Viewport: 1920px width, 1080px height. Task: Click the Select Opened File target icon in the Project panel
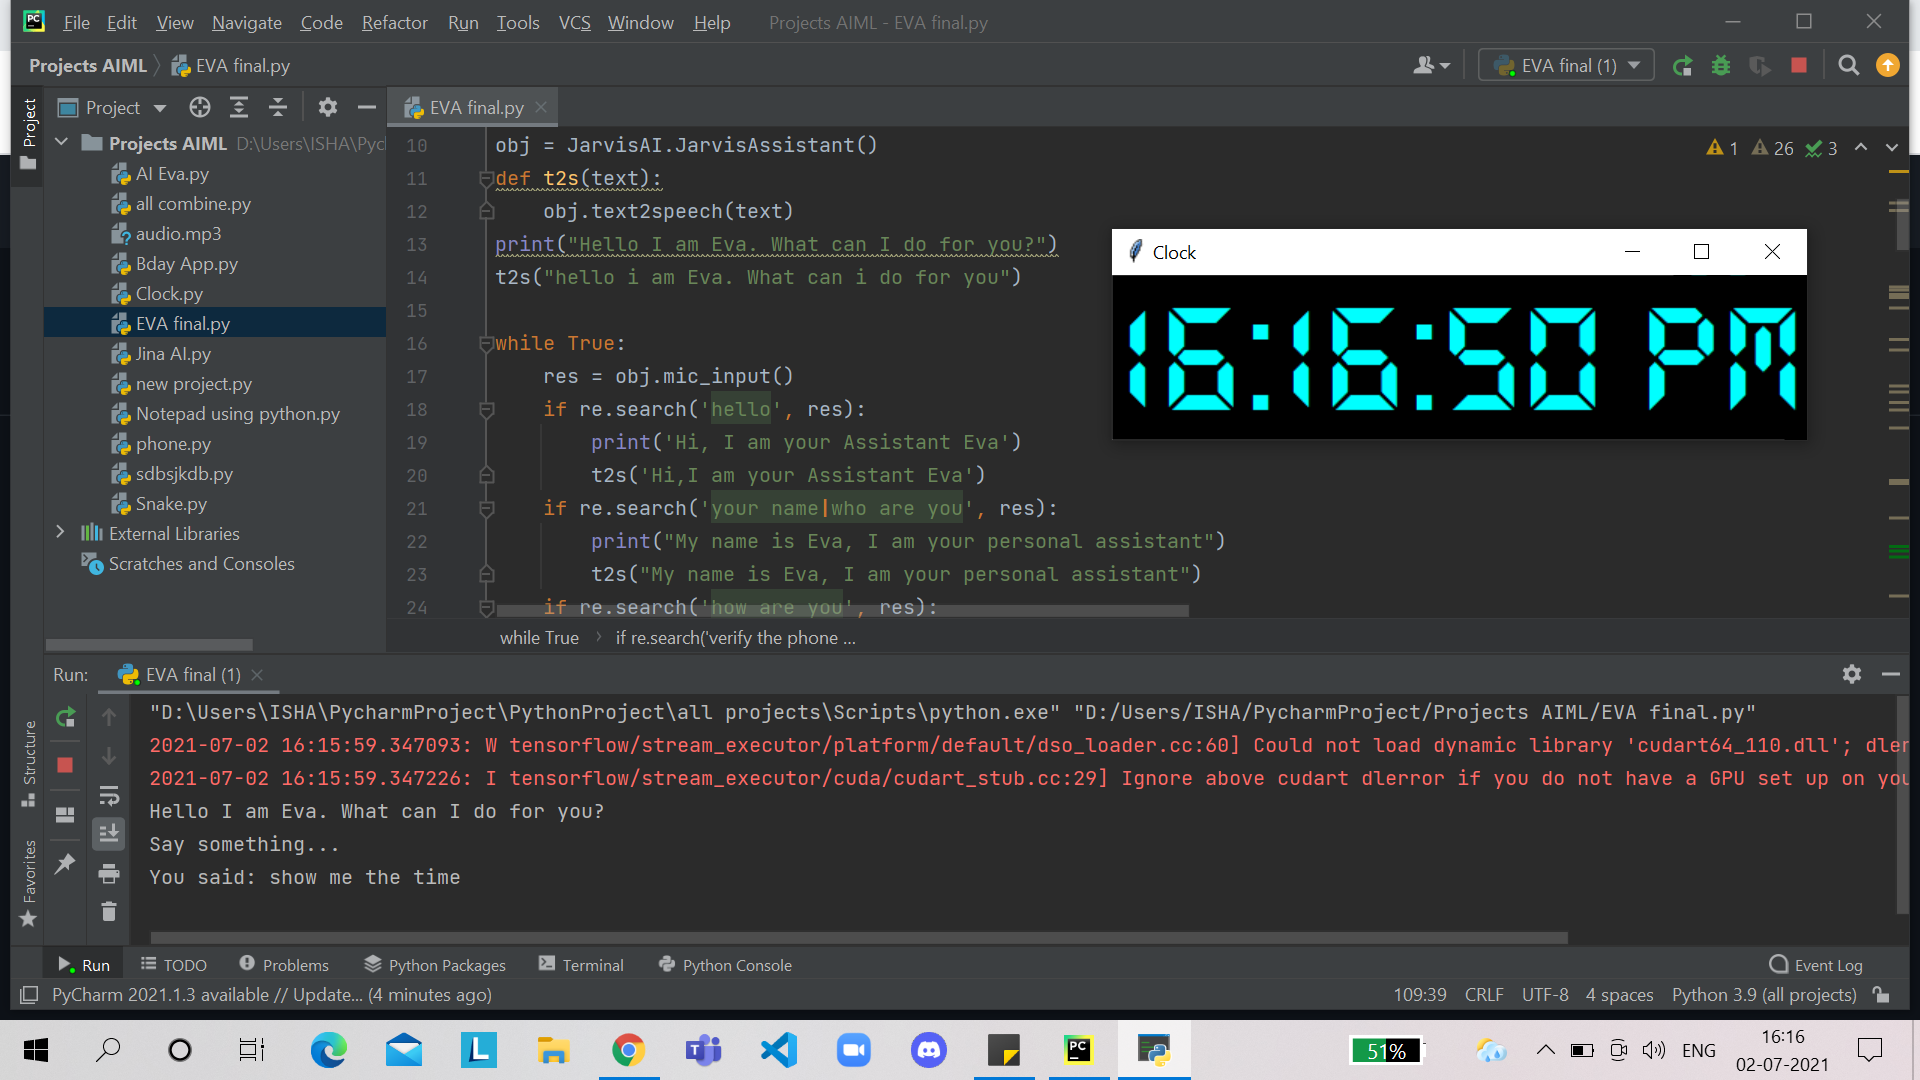(200, 107)
